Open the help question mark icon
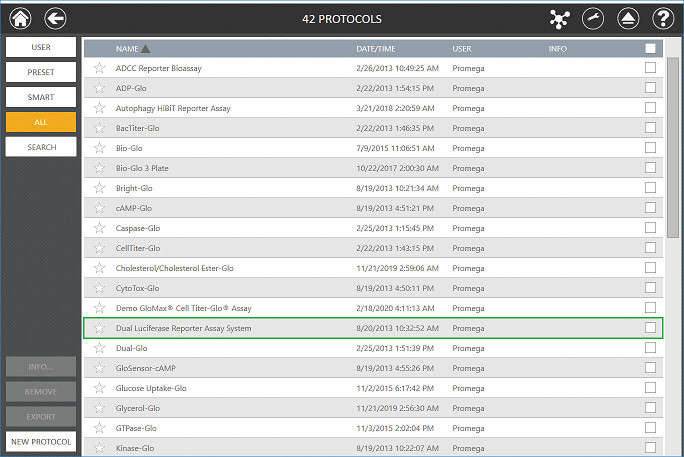 662,19
